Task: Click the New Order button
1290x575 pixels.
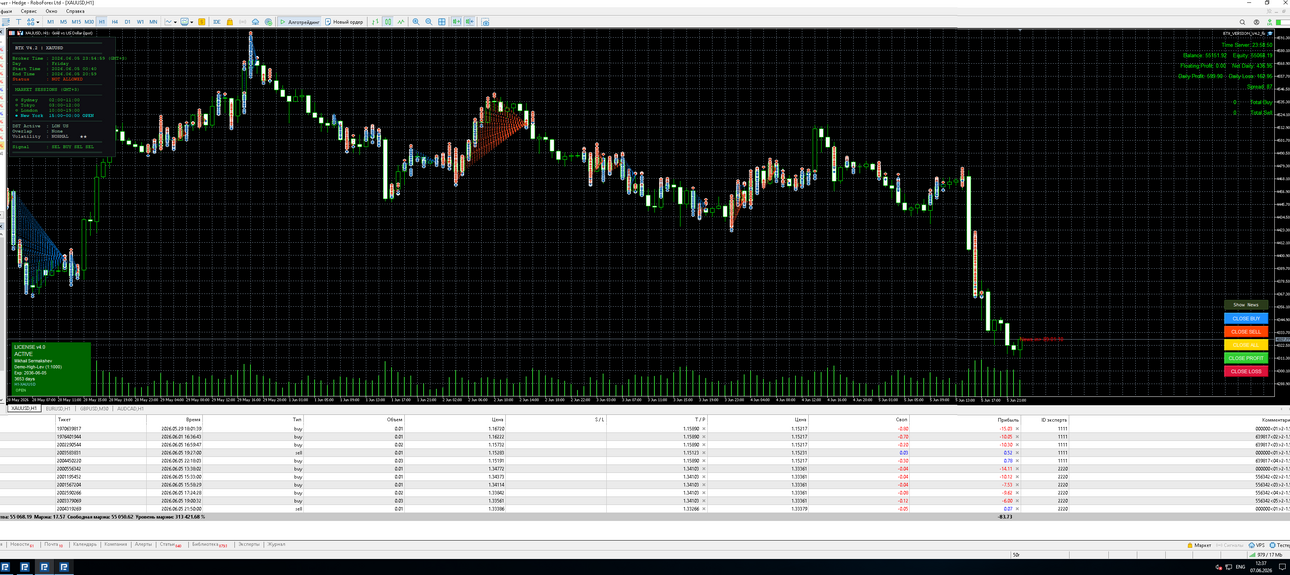Action: [344, 21]
